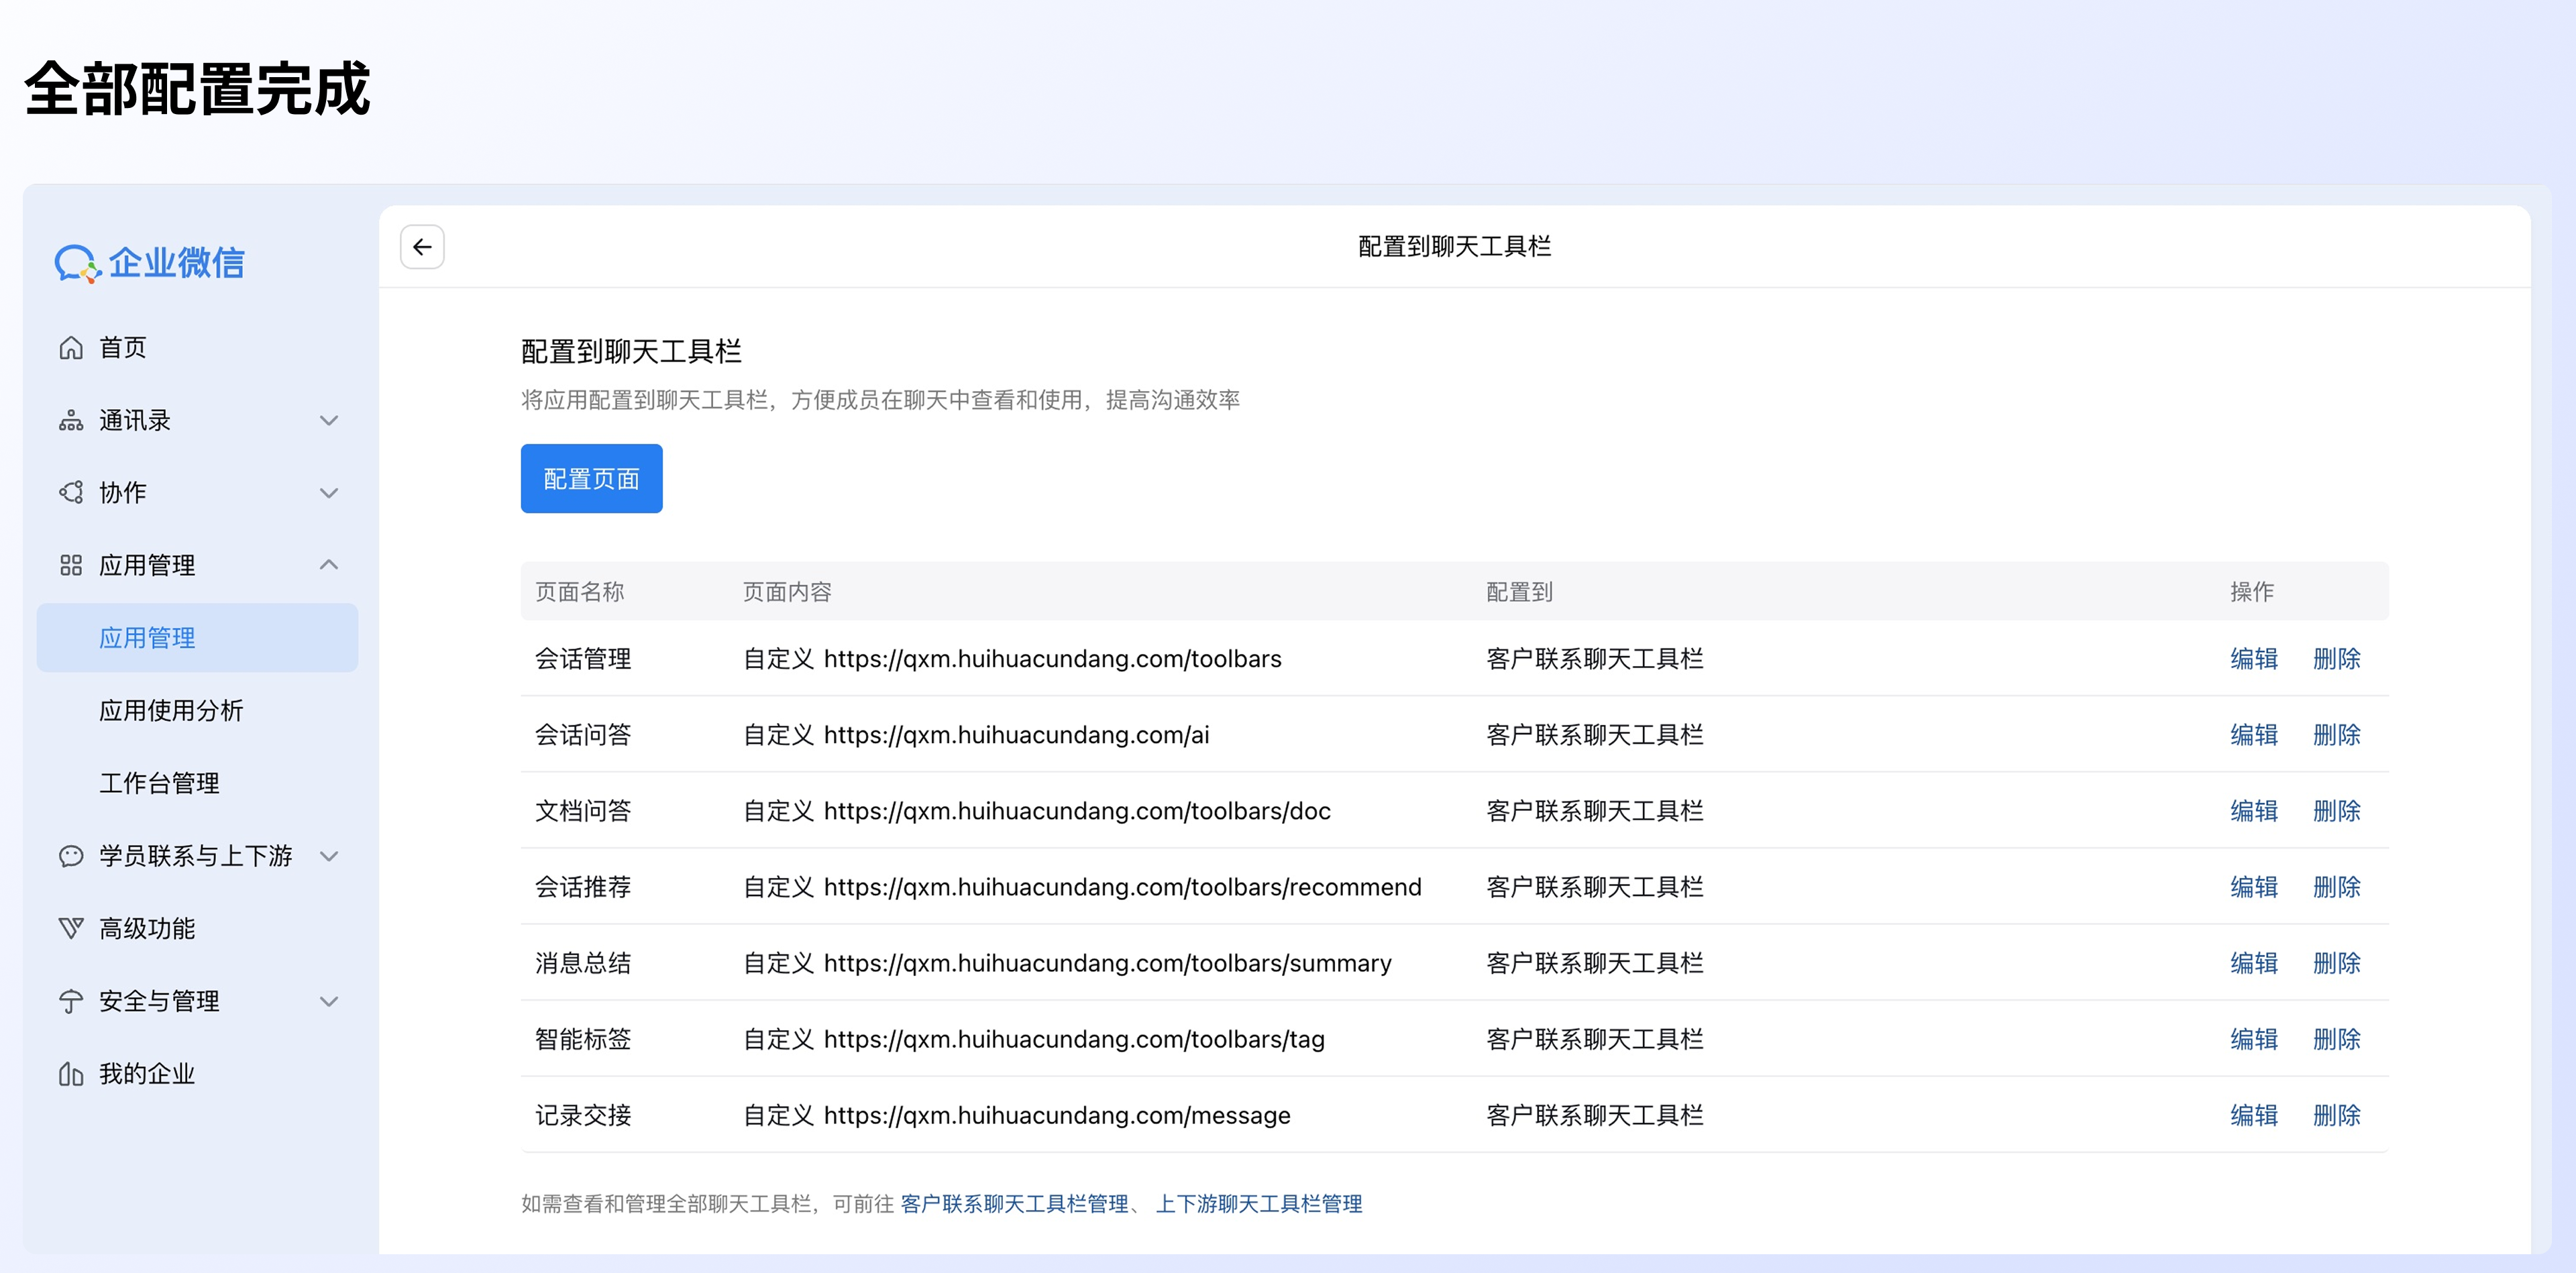Click the toolbars/doc URL text
The width and height of the screenshot is (2576, 1273).
tap(1077, 811)
